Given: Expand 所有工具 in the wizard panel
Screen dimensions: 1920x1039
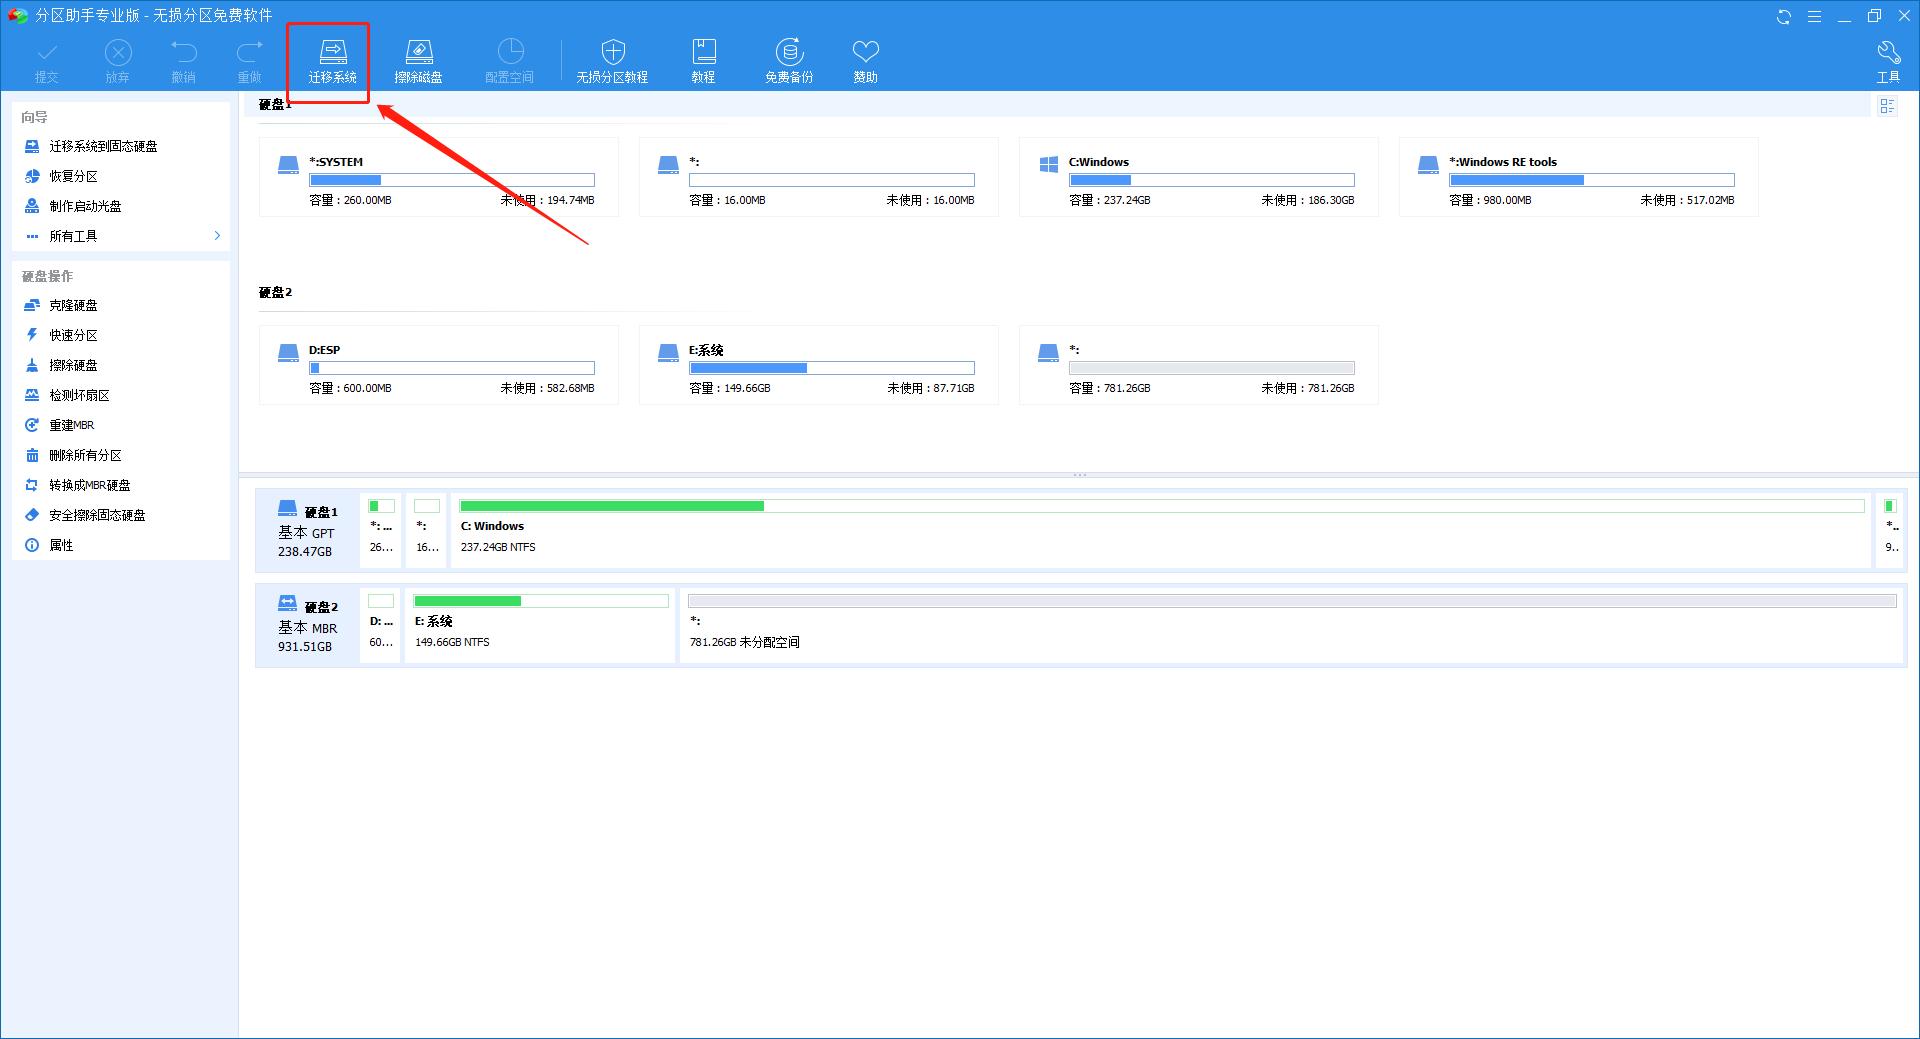Looking at the screenshot, I should click(x=120, y=236).
